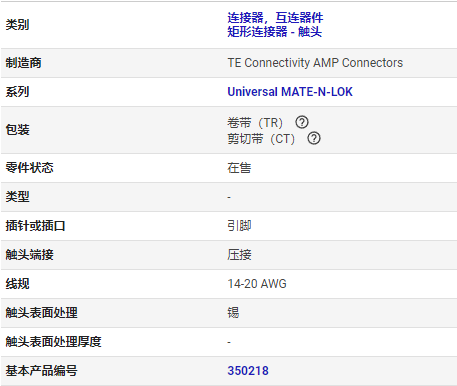The height and width of the screenshot is (386, 457).
Task: Open the 连接器, 互连器件 category link
Action: 275,17
